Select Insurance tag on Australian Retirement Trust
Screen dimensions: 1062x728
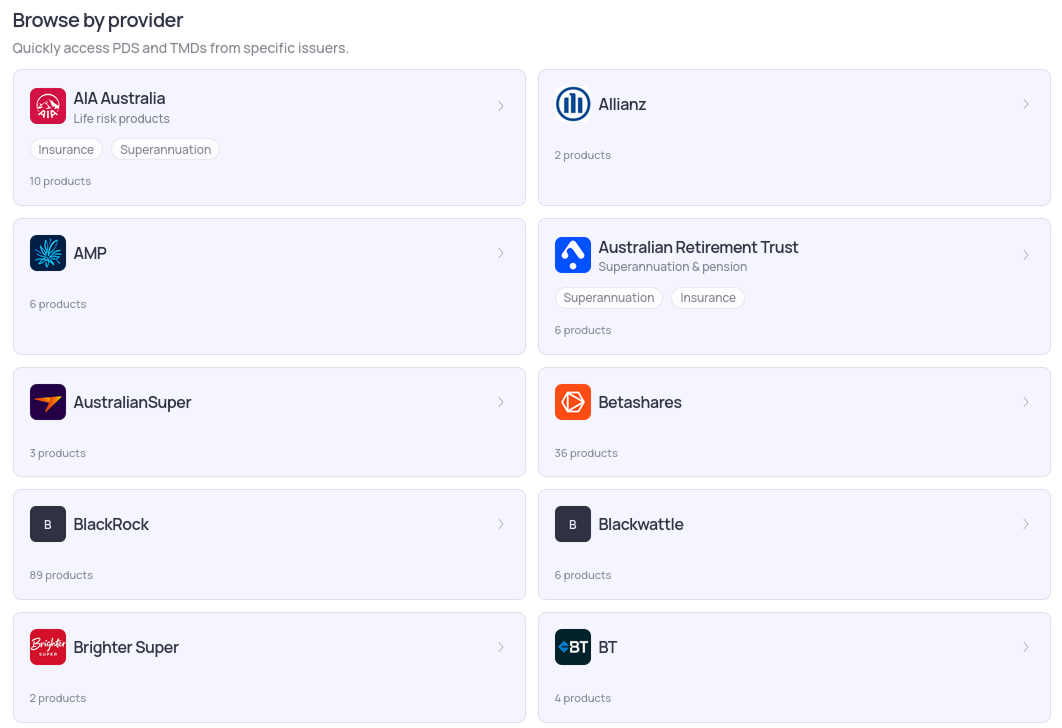click(x=708, y=298)
